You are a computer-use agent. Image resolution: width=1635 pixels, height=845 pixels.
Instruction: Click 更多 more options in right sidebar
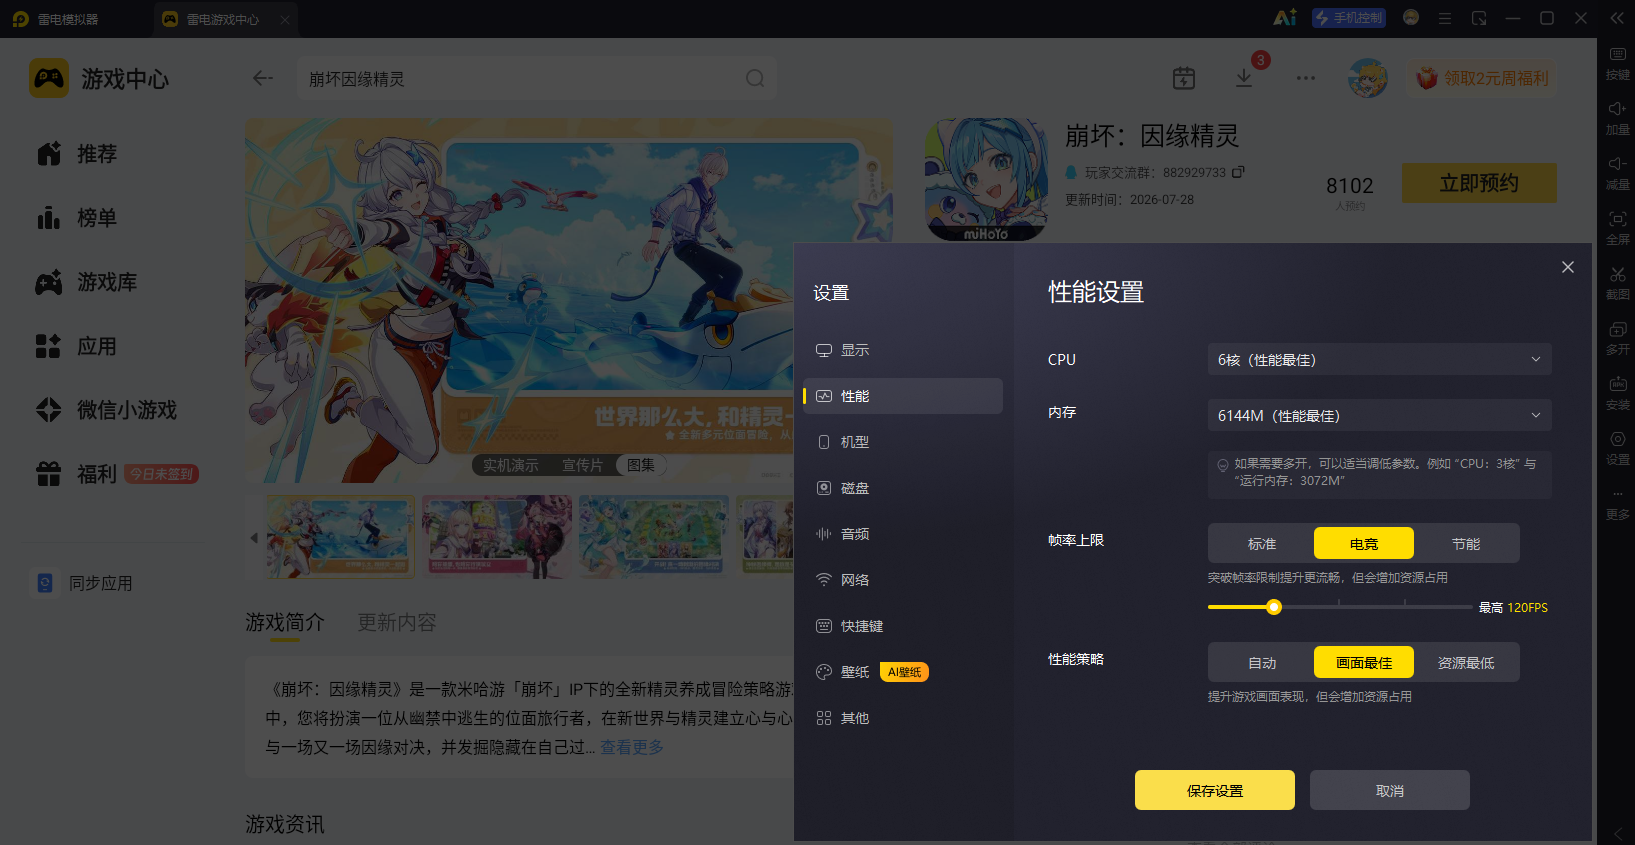[1617, 502]
